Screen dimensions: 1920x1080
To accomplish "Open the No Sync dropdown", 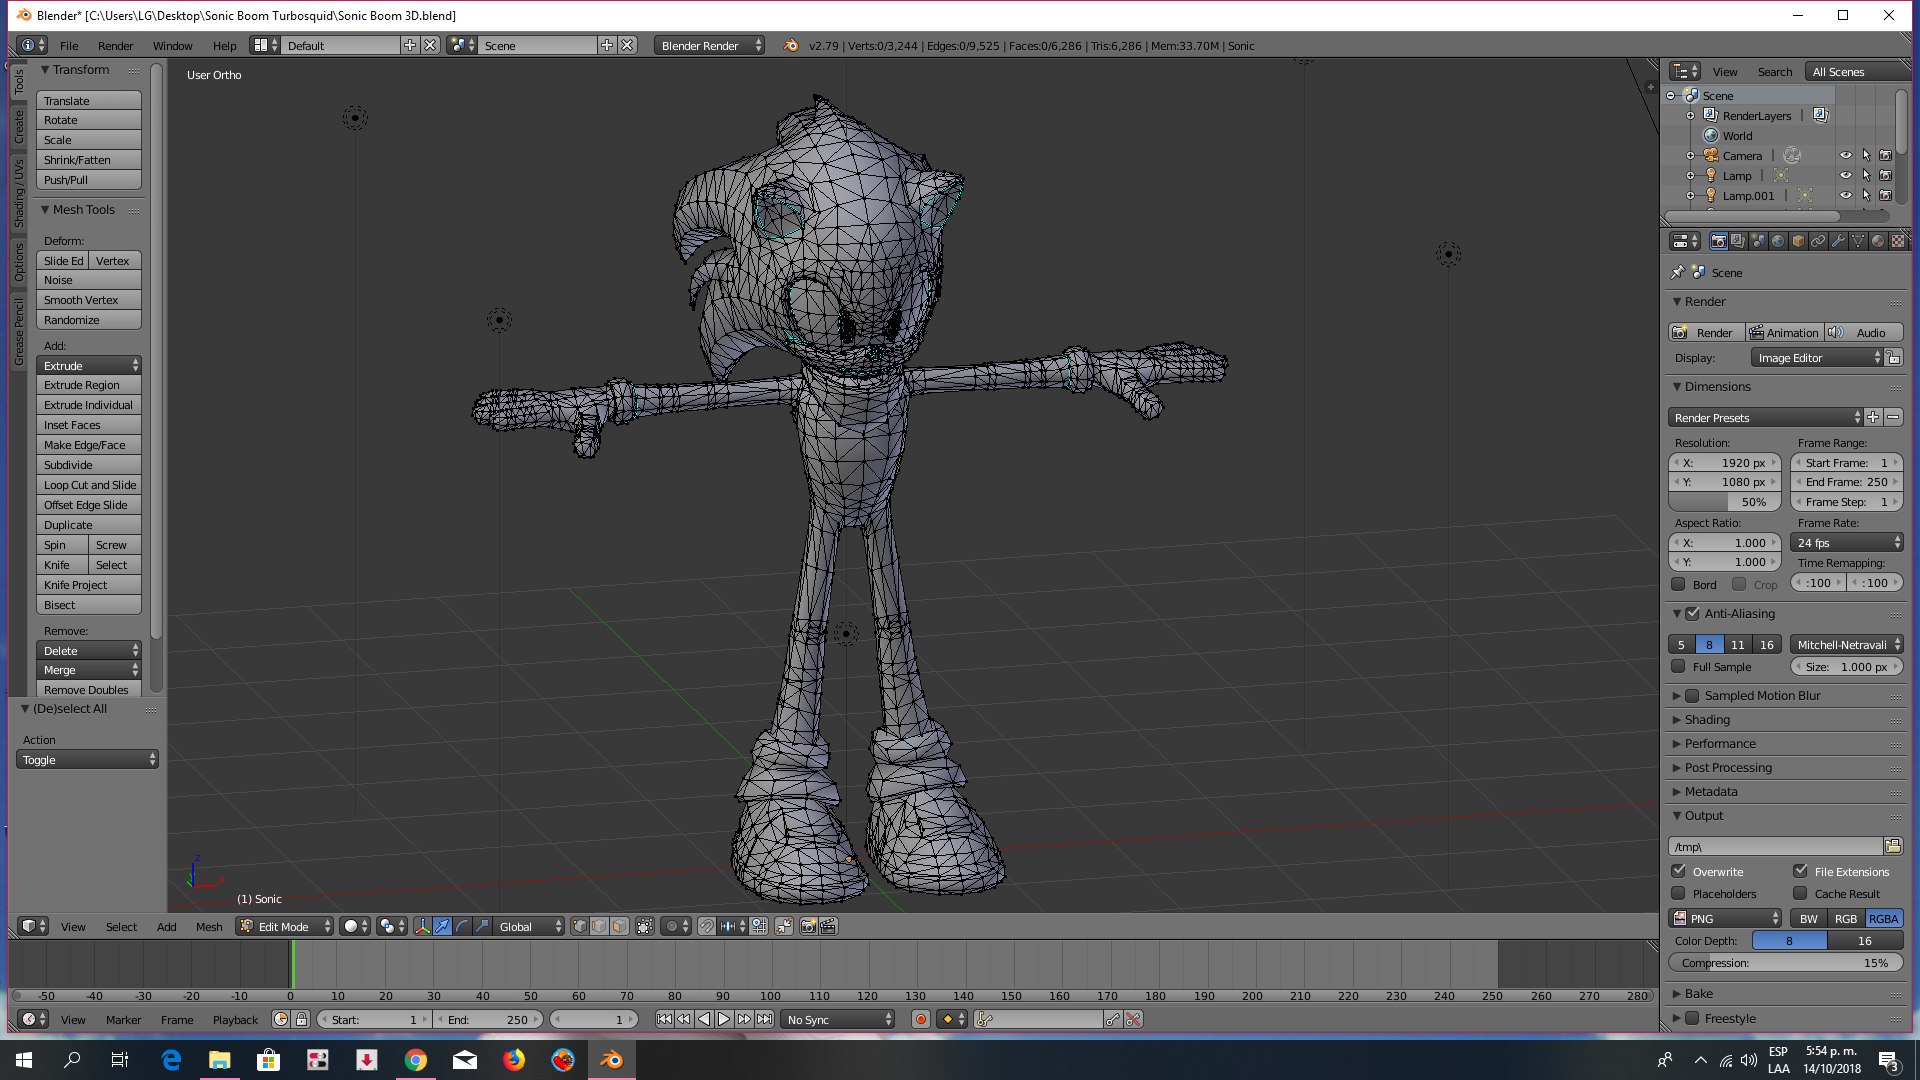I will (838, 1019).
